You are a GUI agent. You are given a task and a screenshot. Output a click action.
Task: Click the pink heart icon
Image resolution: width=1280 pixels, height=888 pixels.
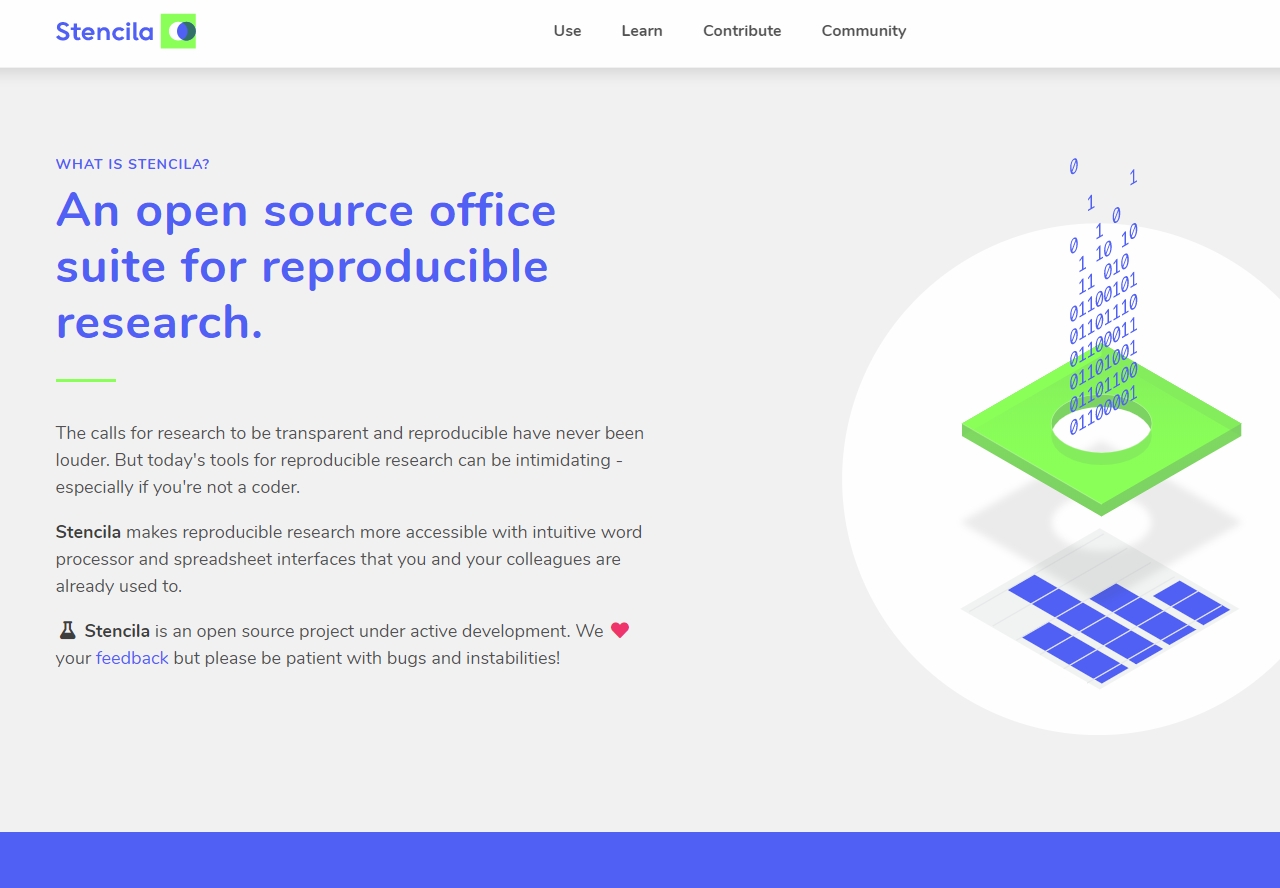tap(620, 630)
